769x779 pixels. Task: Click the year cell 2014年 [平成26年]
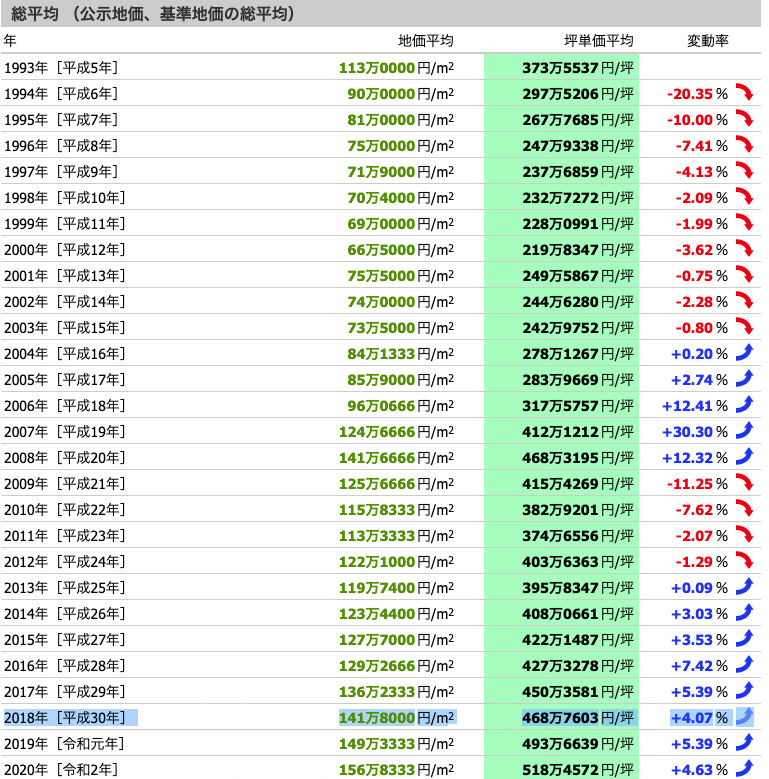(64, 614)
